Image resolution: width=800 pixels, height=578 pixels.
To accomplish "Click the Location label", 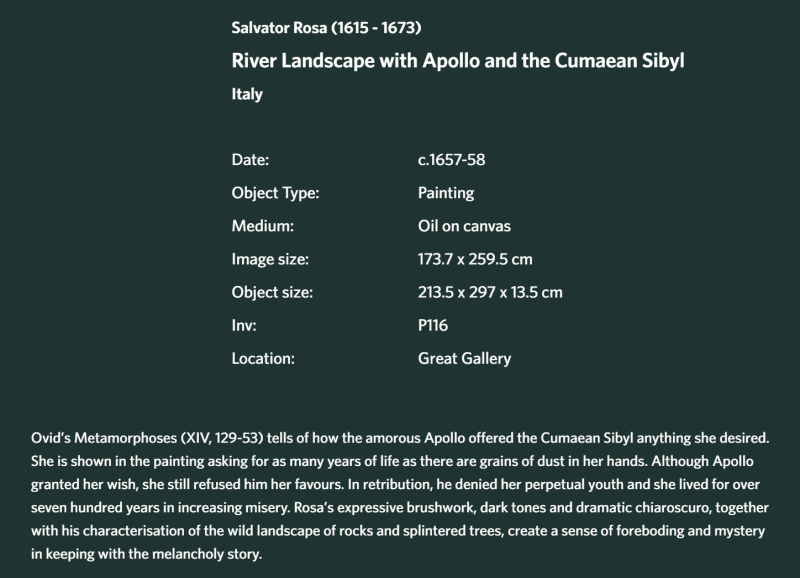I will pyautogui.click(x=263, y=359).
